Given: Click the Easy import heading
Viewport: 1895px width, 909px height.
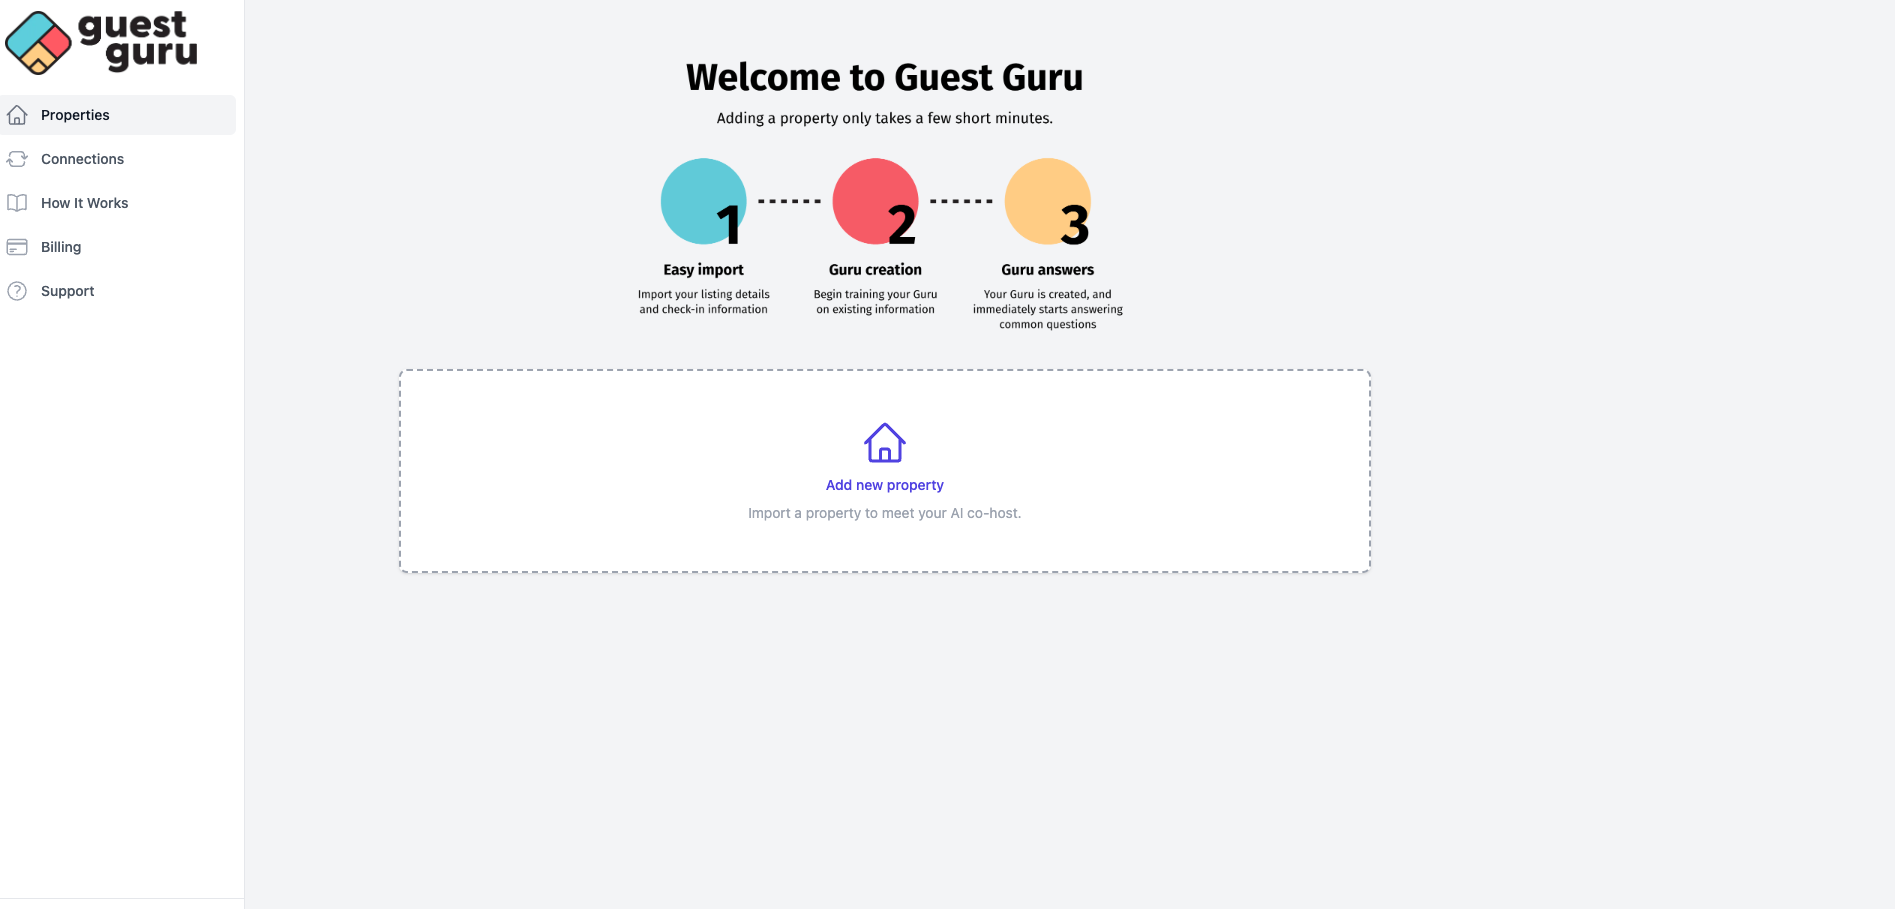Looking at the screenshot, I should (x=704, y=270).
